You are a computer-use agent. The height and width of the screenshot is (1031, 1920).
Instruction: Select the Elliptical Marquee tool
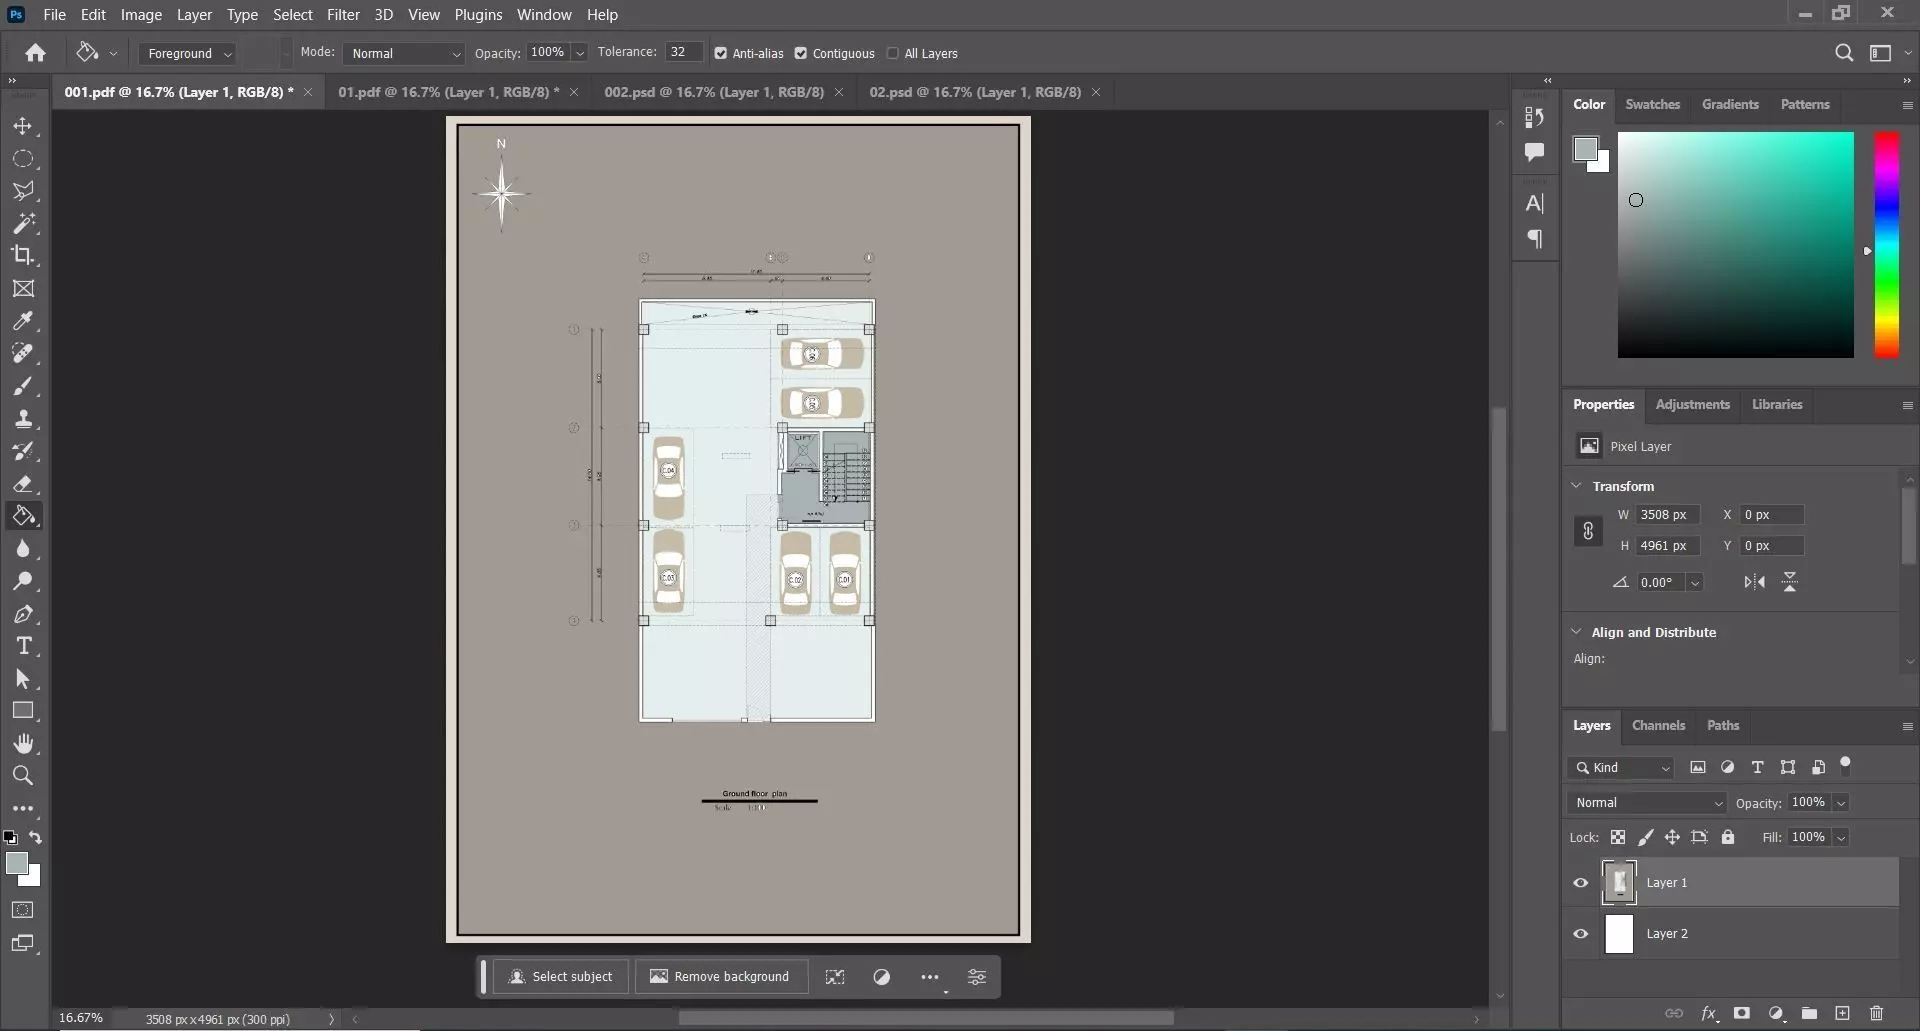coord(23,159)
